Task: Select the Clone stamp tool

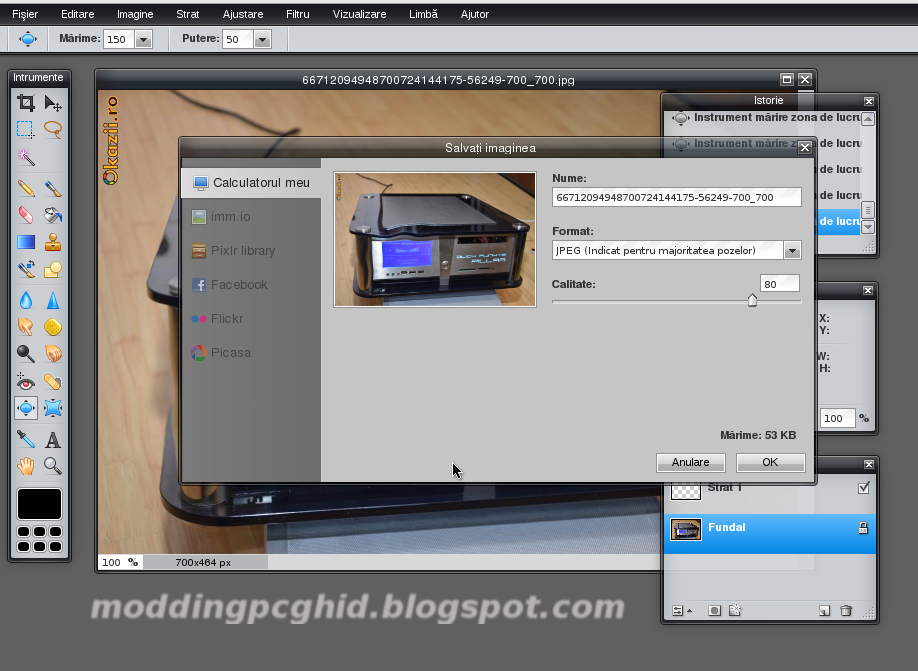Action: point(53,241)
